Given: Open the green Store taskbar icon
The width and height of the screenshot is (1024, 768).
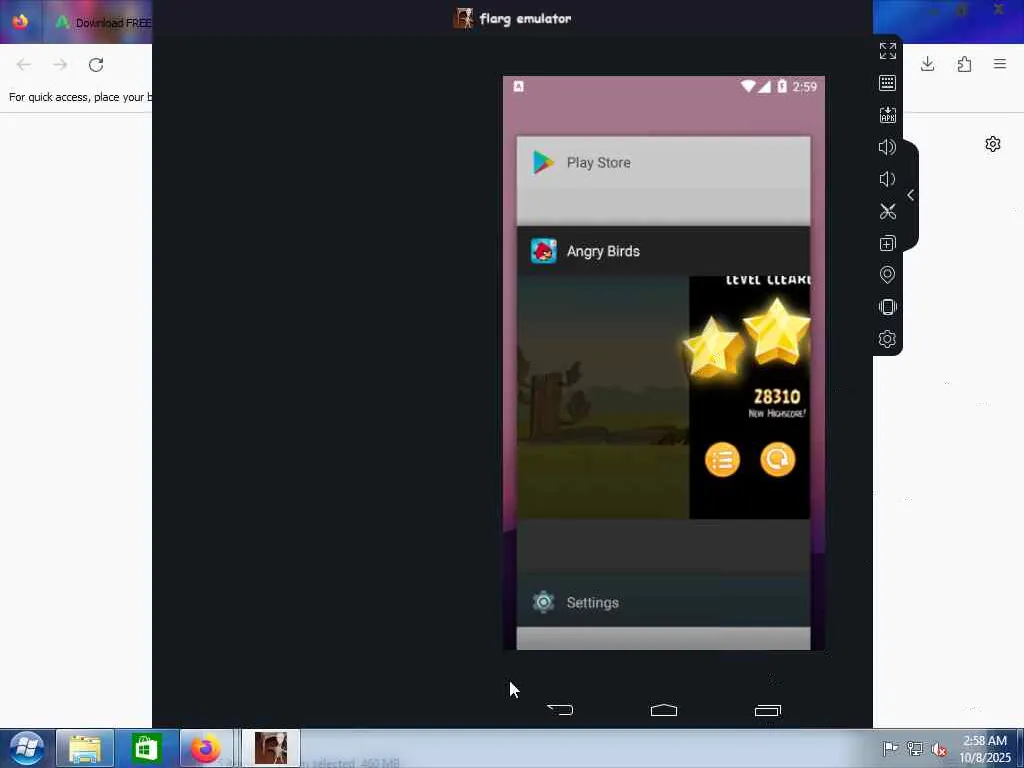Looking at the screenshot, I should coord(145,748).
